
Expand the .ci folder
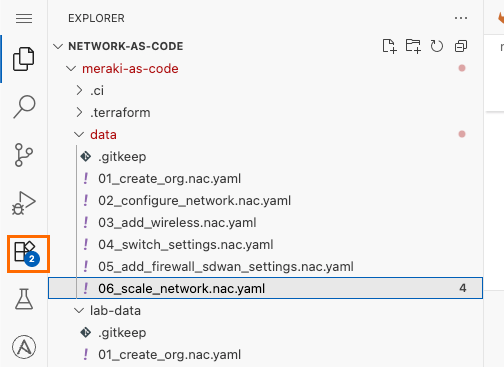pos(79,90)
